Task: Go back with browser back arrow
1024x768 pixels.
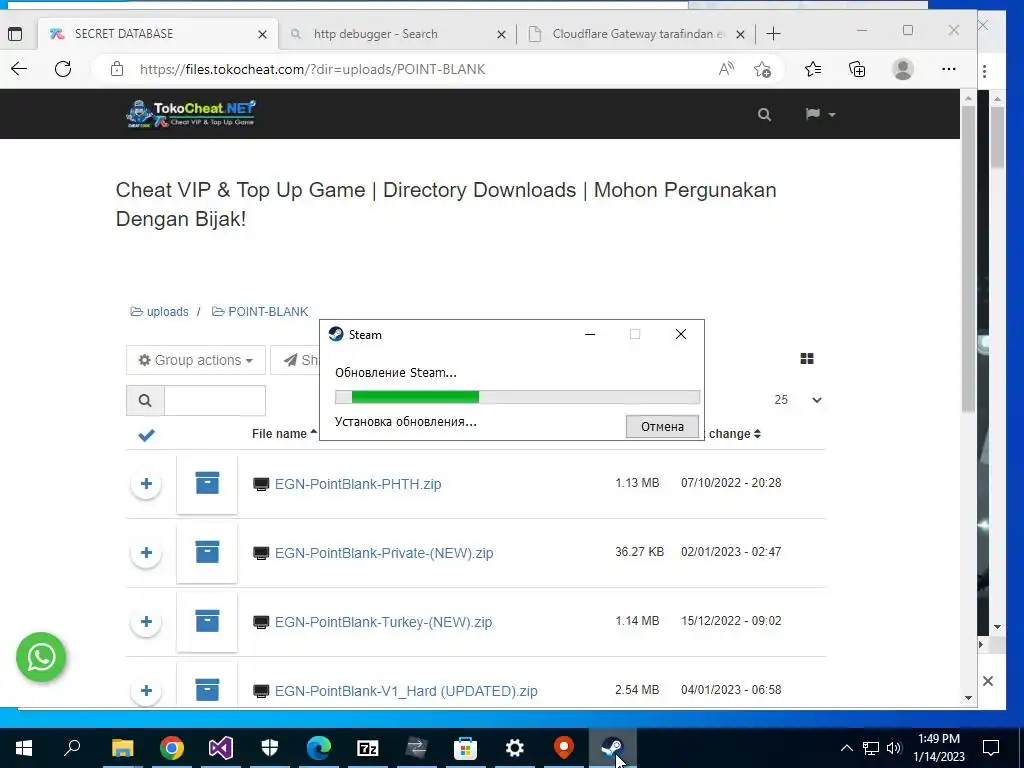Action: 19,69
